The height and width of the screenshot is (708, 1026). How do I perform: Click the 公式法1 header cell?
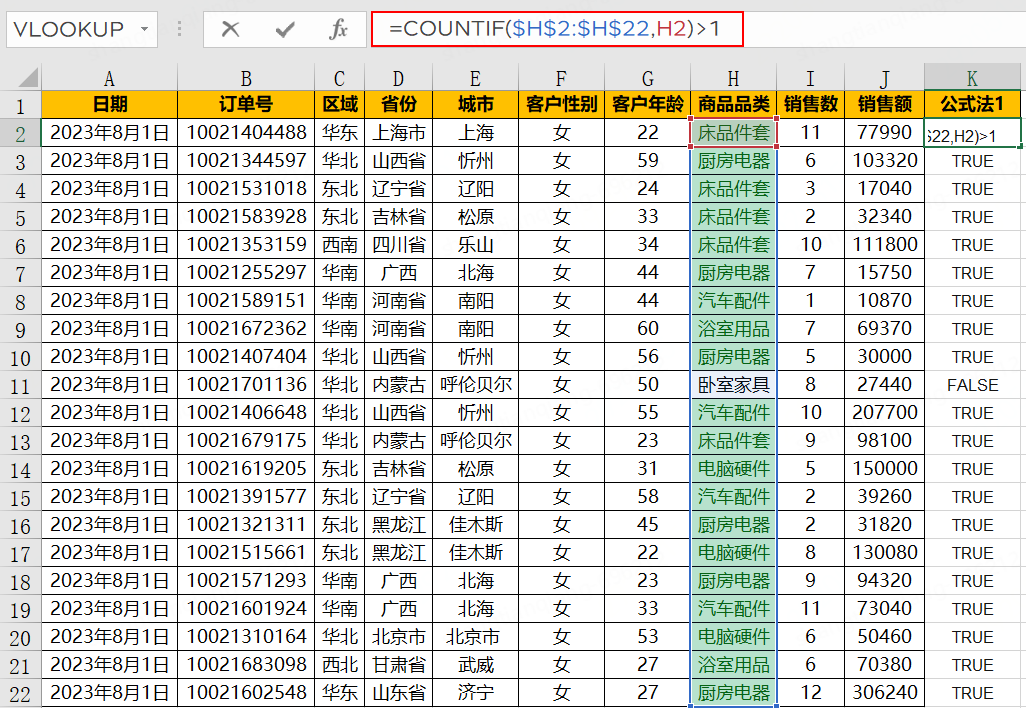click(x=972, y=105)
